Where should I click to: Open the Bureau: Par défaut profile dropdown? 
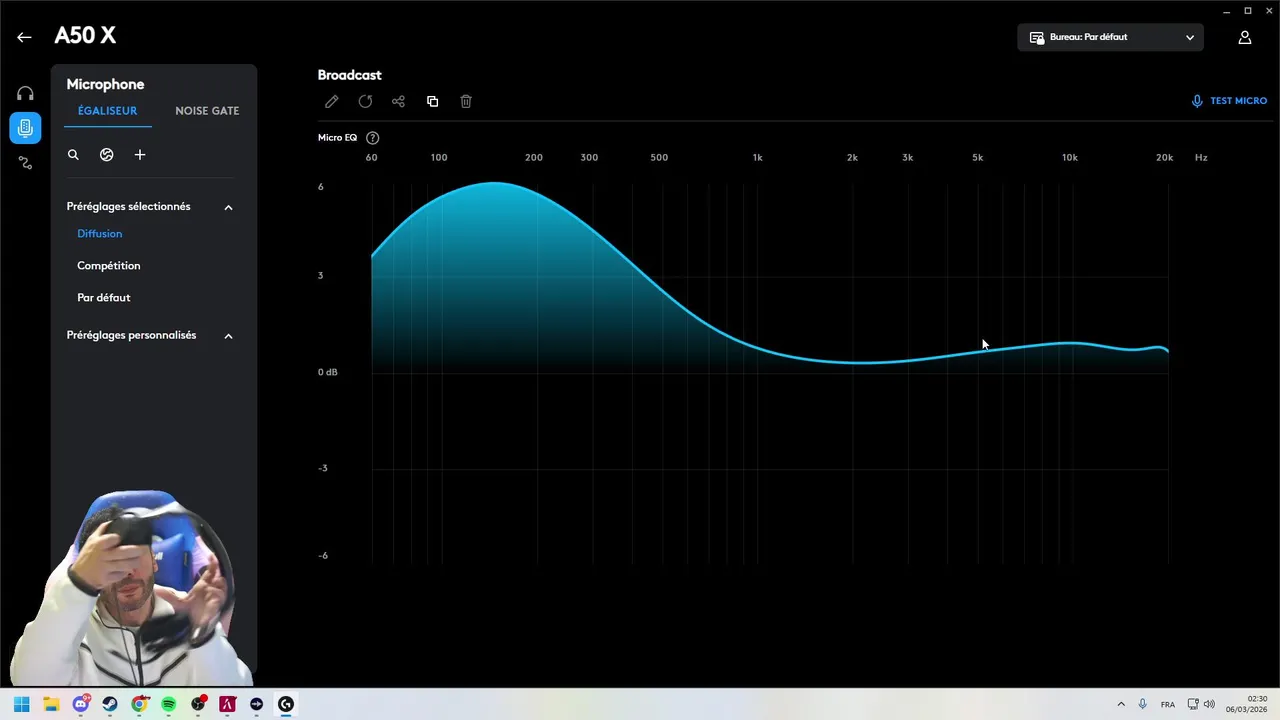pos(1111,37)
